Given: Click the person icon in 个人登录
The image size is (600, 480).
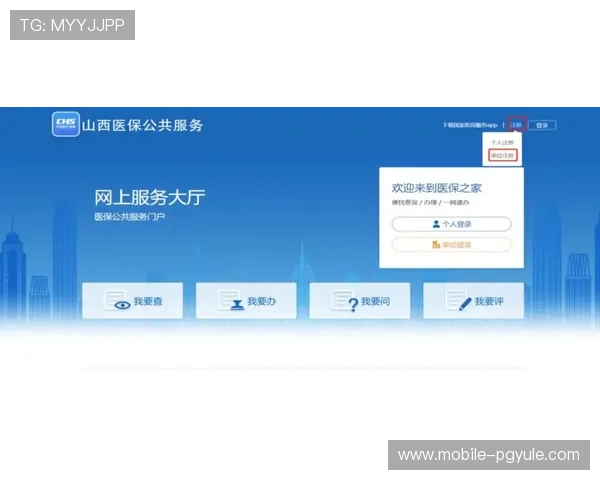Looking at the screenshot, I should tap(436, 224).
